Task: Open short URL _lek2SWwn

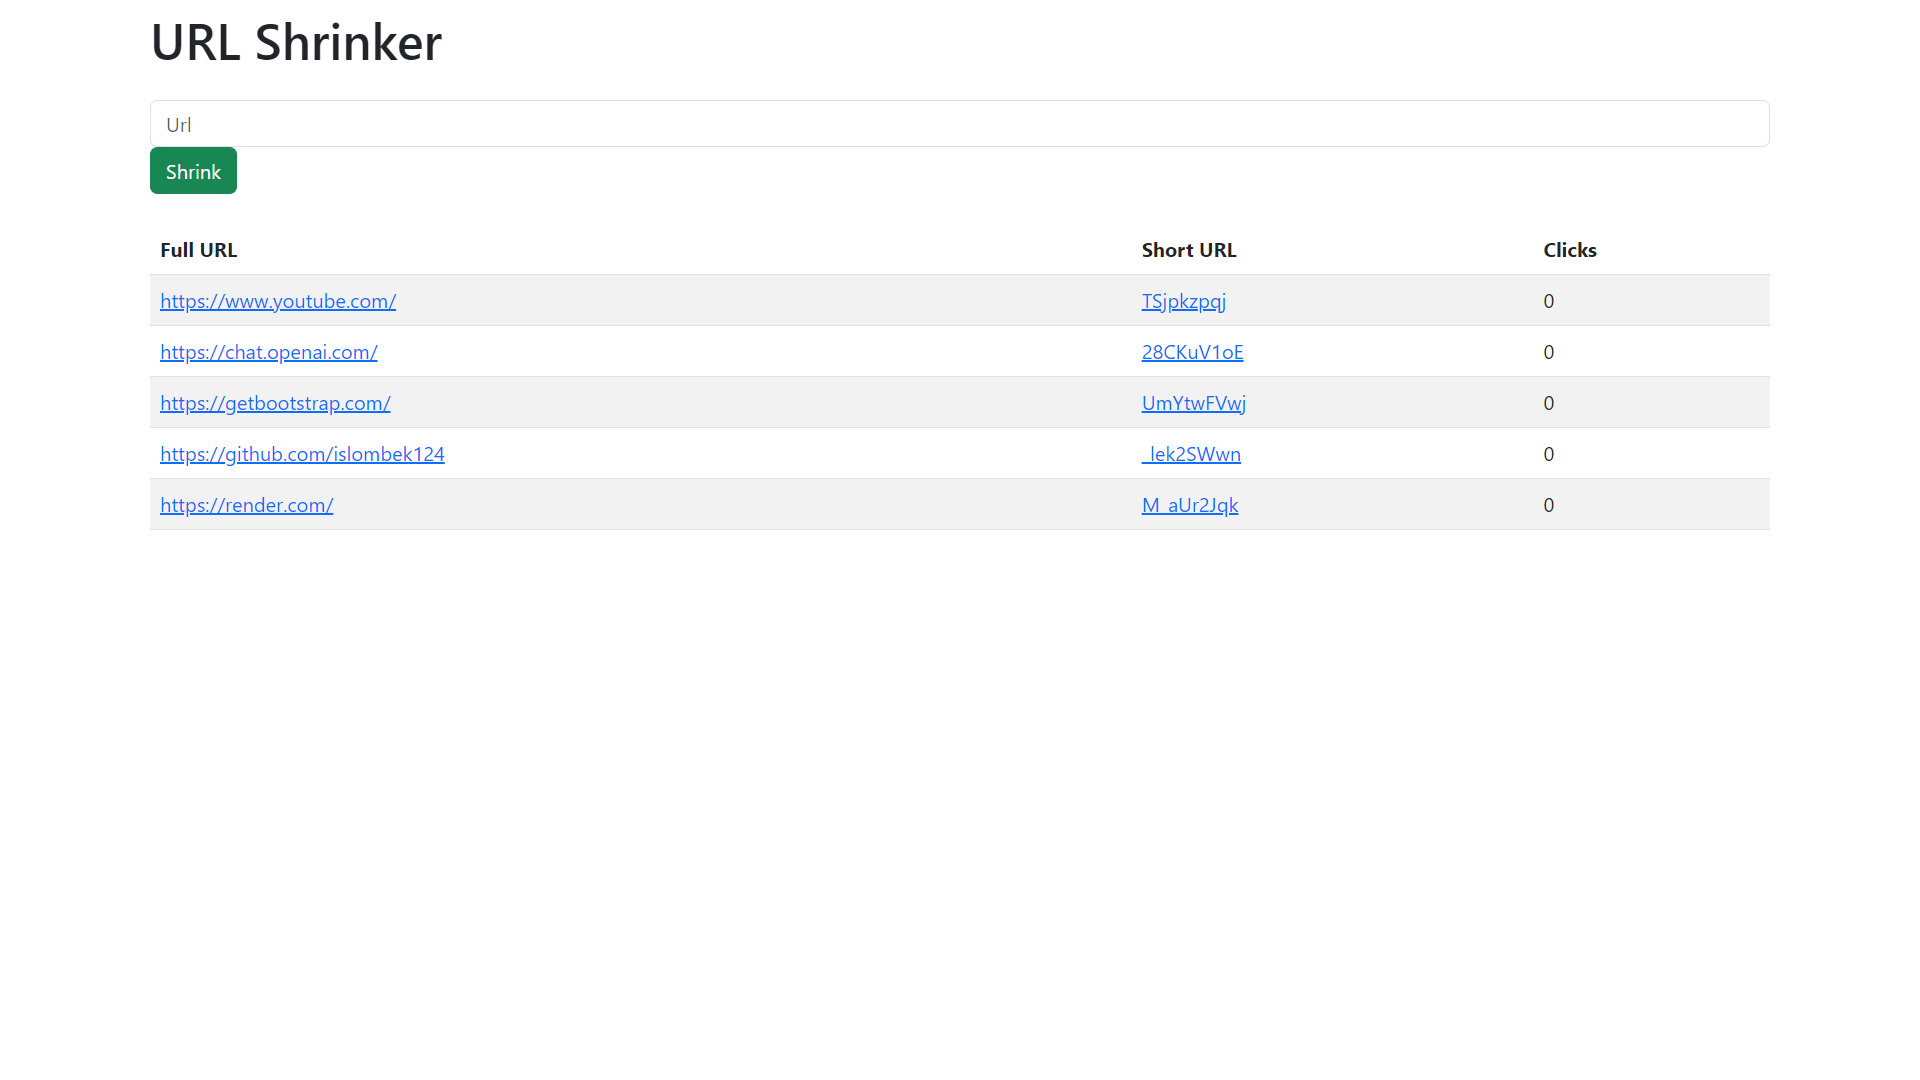Action: coord(1191,454)
